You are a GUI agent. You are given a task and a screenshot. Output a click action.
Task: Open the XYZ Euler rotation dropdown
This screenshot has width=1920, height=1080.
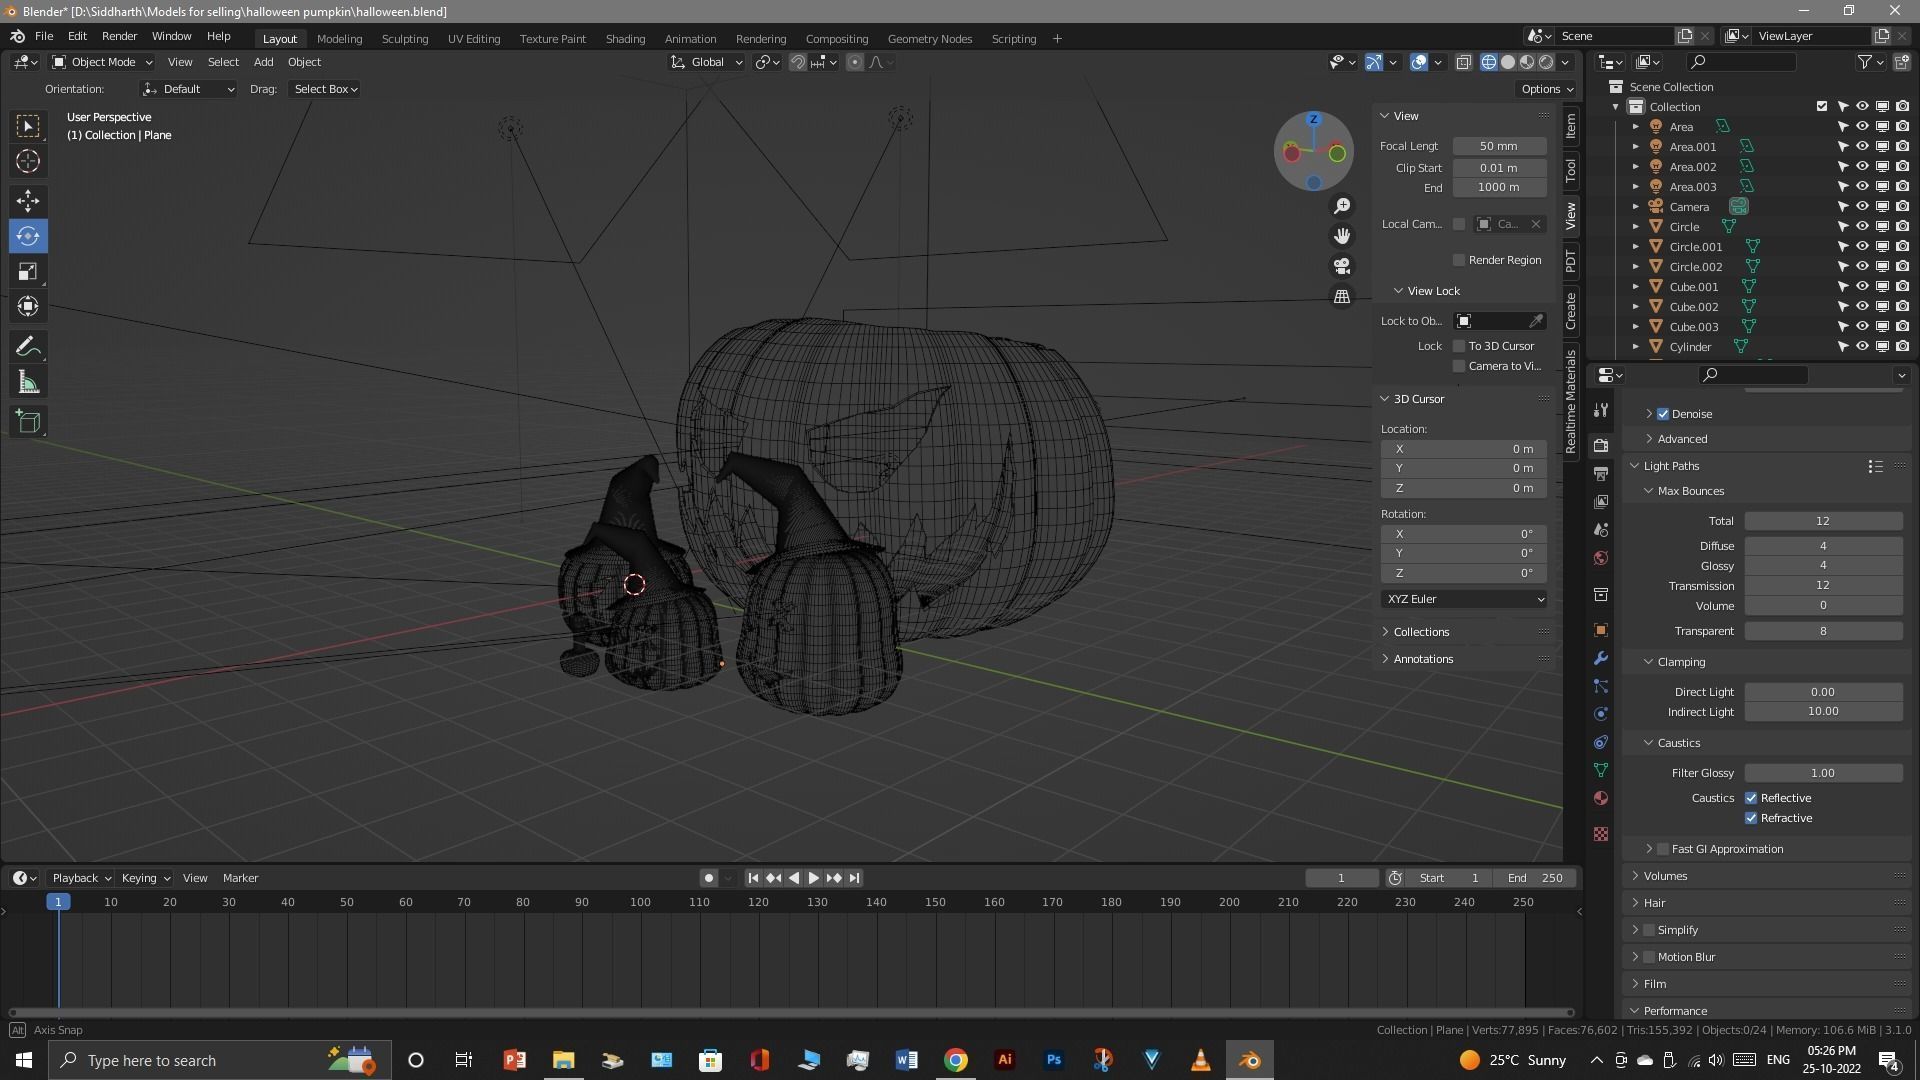click(x=1464, y=599)
